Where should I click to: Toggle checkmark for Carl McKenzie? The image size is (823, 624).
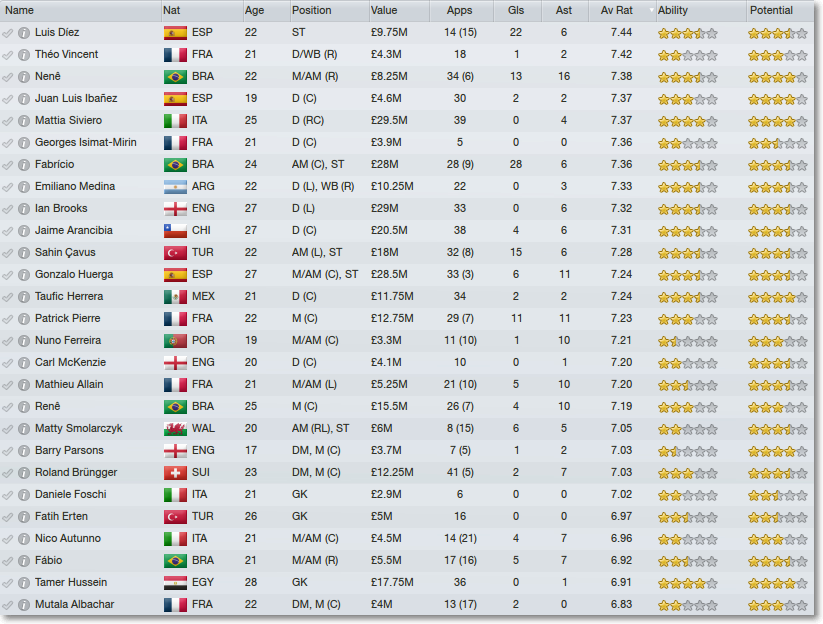tap(7, 363)
